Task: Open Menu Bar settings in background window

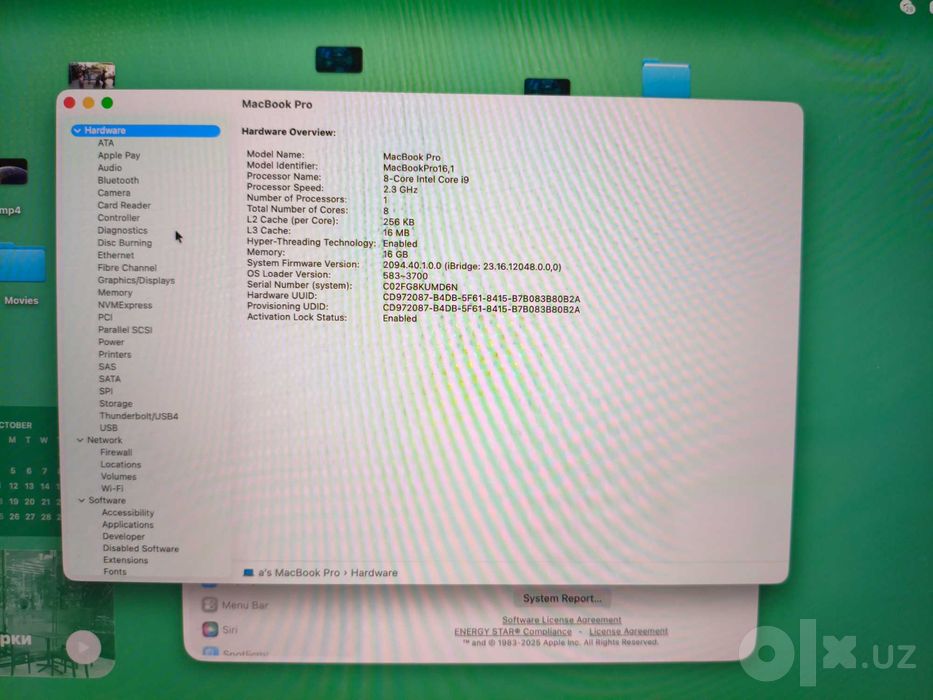Action: pos(236,605)
